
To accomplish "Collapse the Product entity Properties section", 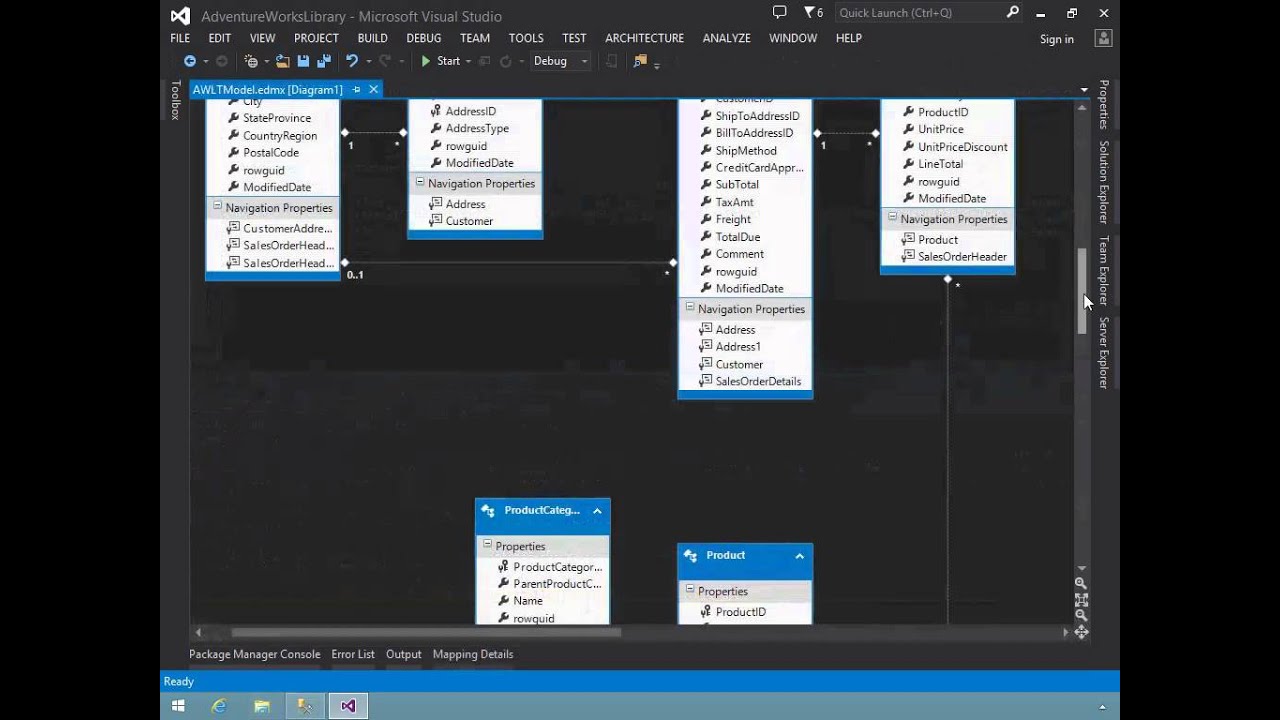I will (x=689, y=590).
